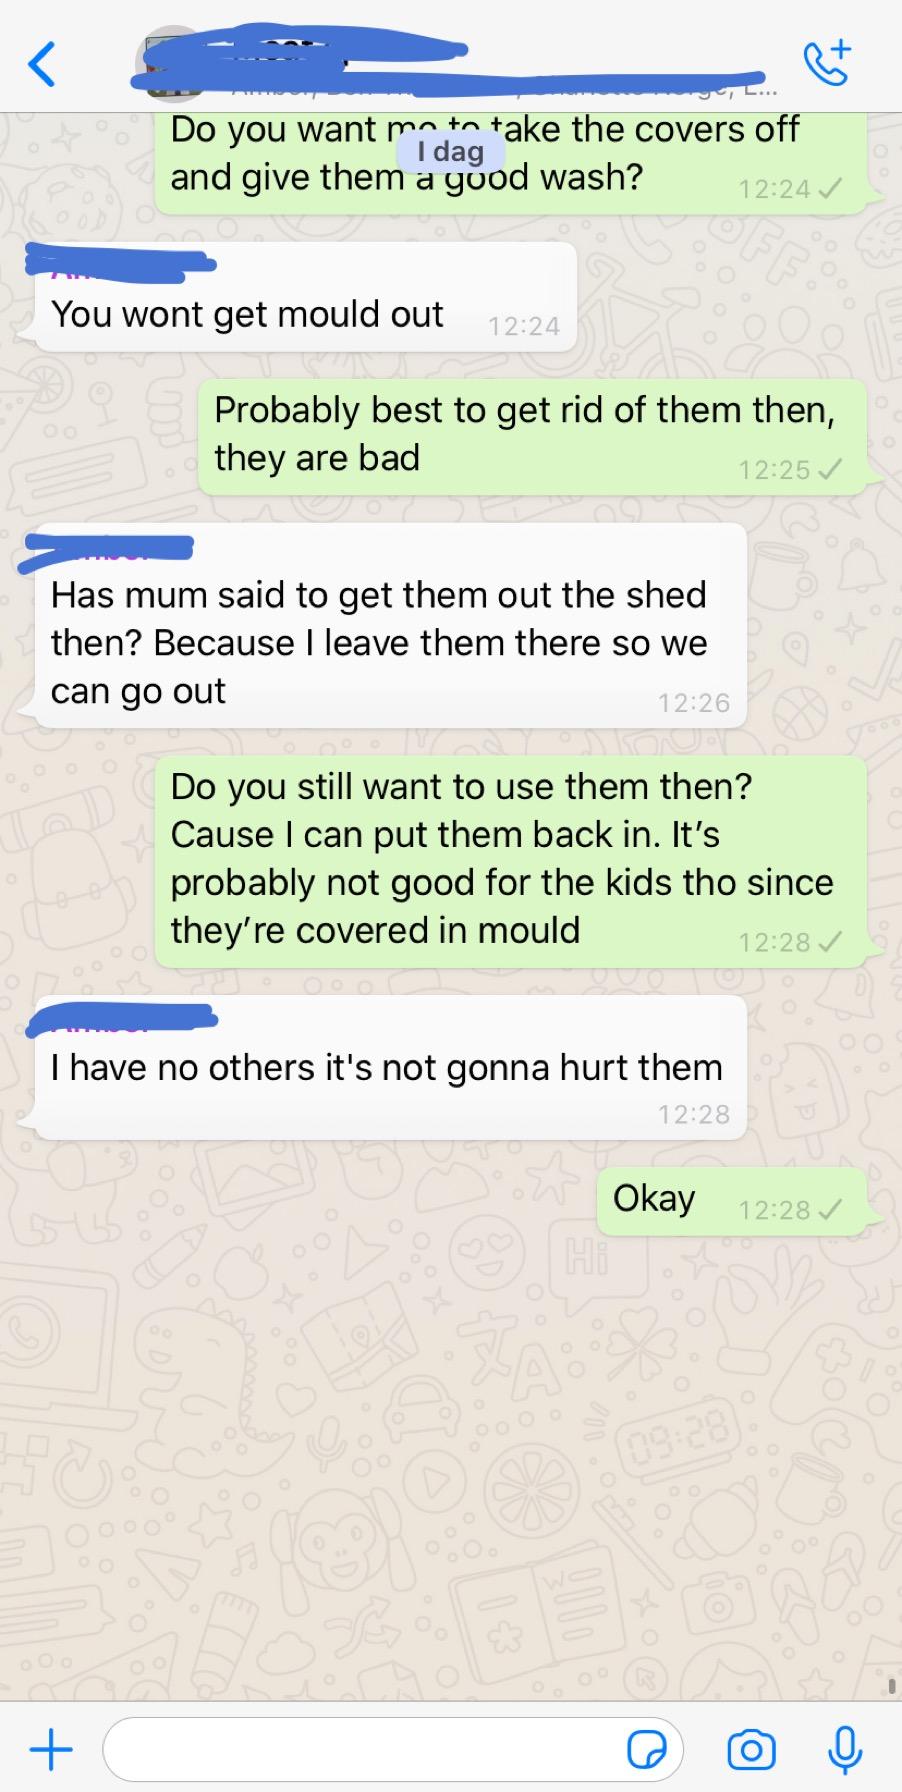Select the 'Has mum said to get them out' message
The width and height of the screenshot is (902, 1792).
click(x=390, y=626)
